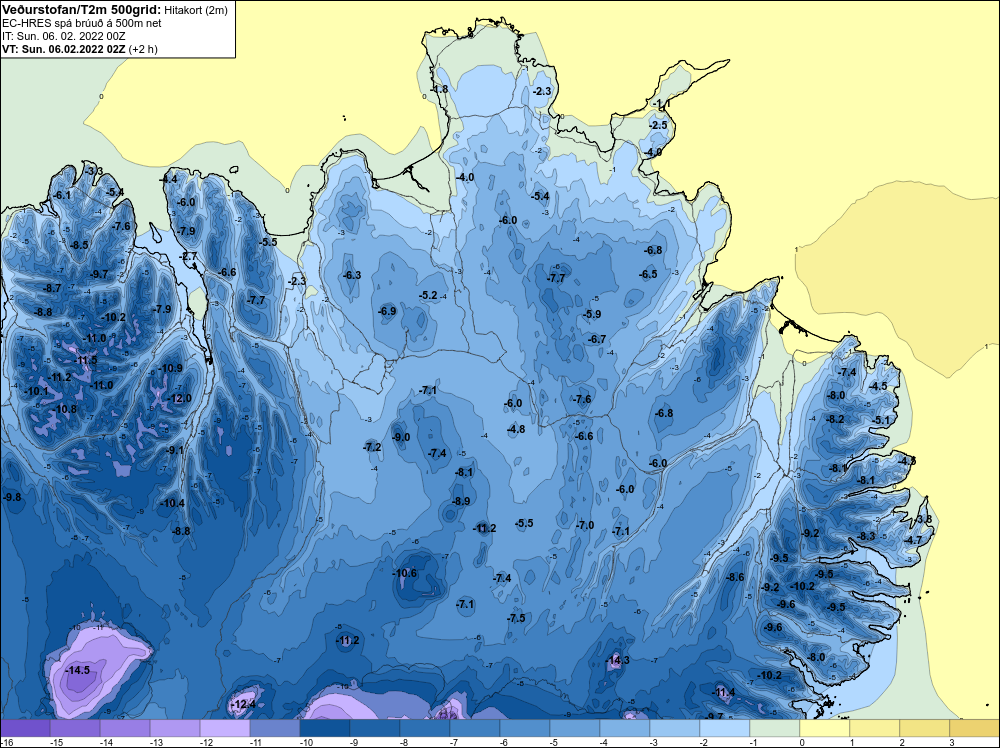The image size is (1000, 748).
Task: Click the -8.6 temperature label
Action: [735, 577]
